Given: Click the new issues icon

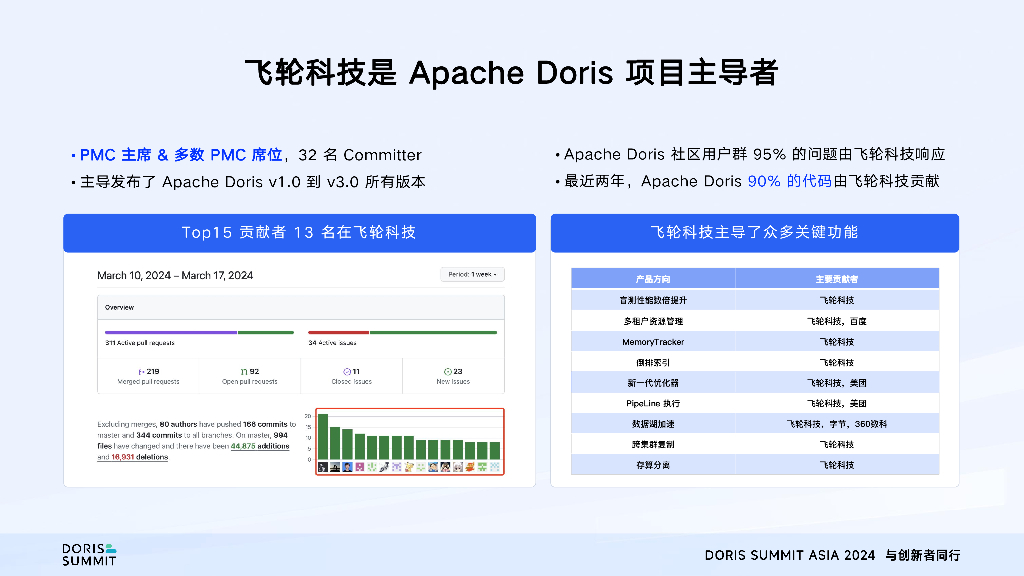Looking at the screenshot, I should click(x=446, y=371).
